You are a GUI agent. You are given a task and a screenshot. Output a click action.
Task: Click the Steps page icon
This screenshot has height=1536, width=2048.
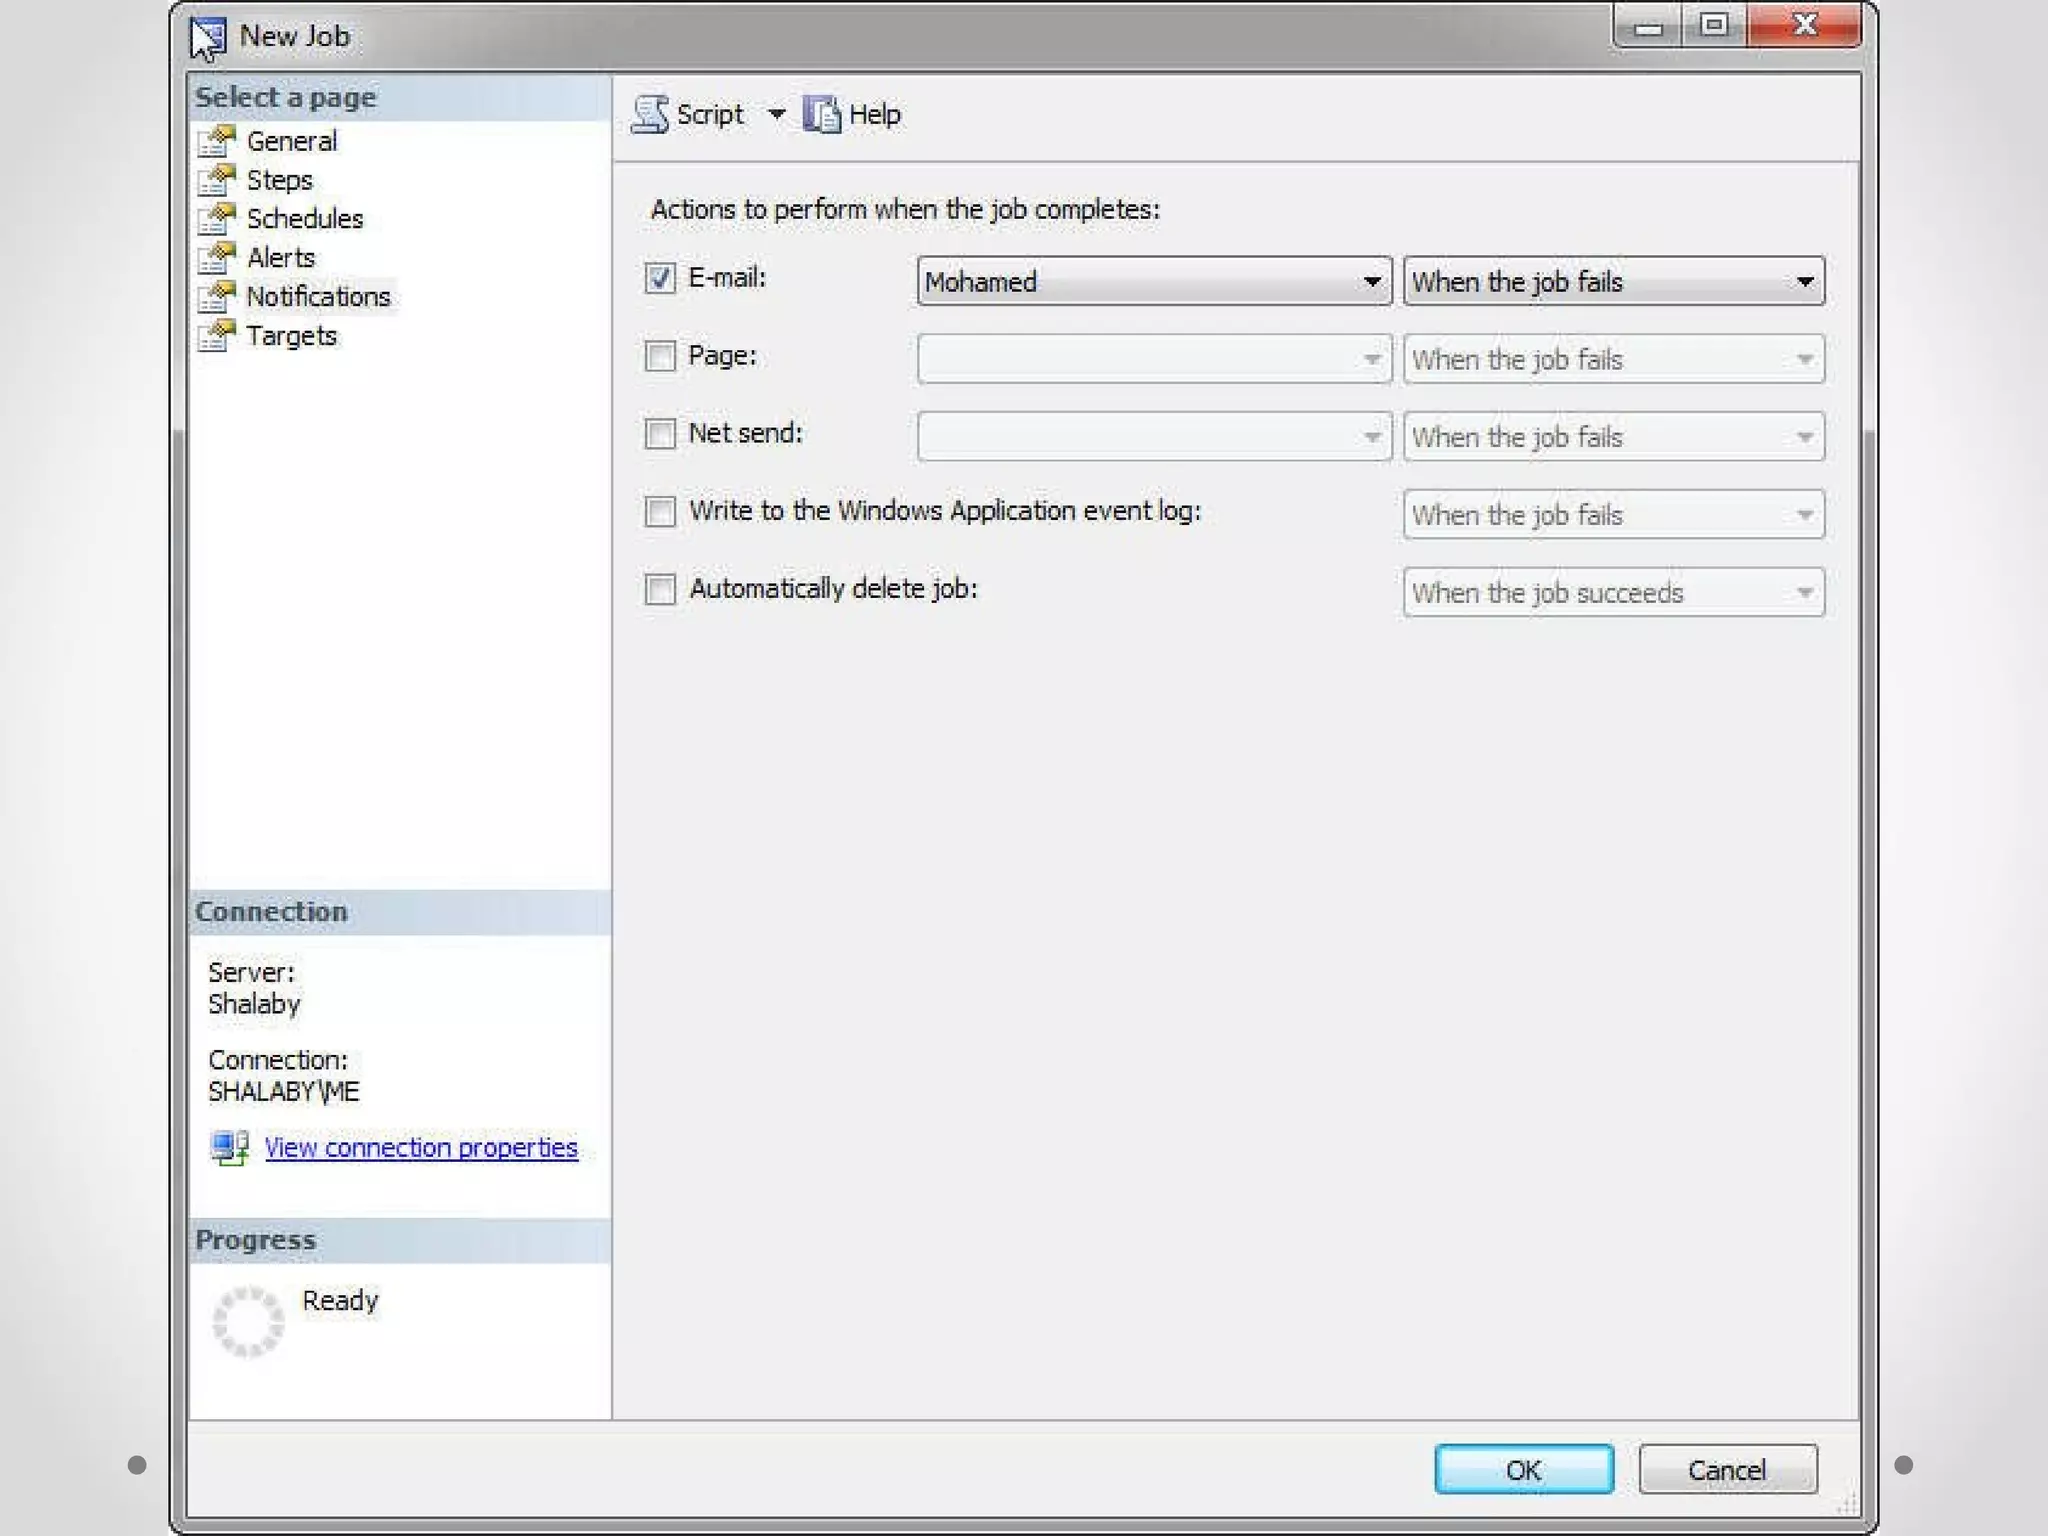(217, 181)
